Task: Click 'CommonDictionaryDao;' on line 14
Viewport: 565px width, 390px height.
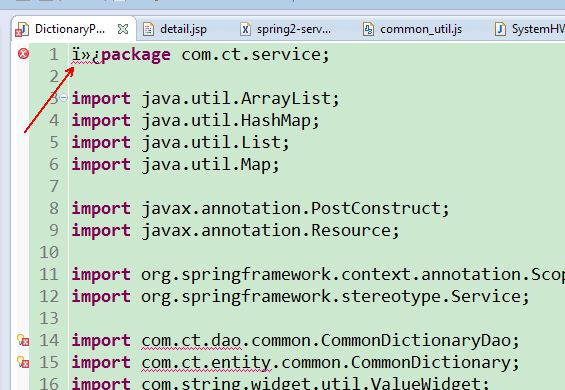Action: [x=420, y=340]
